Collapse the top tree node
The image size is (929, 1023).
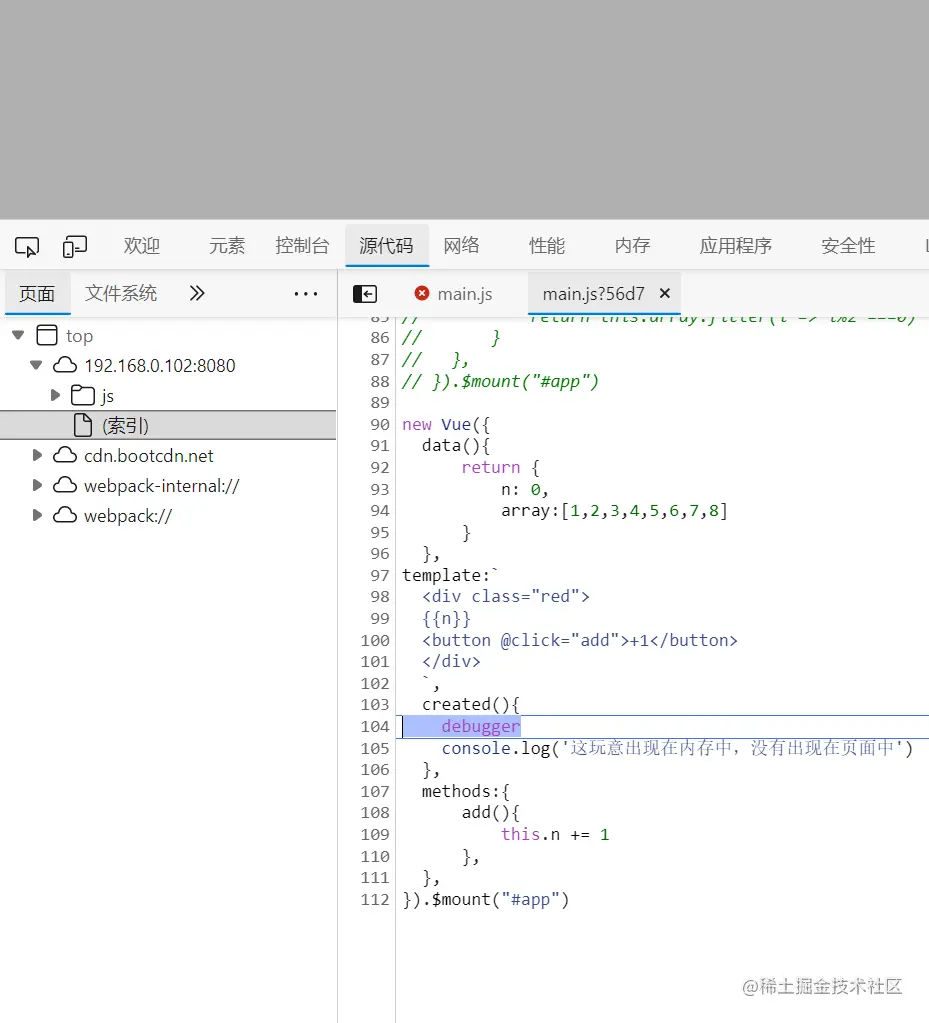point(17,335)
